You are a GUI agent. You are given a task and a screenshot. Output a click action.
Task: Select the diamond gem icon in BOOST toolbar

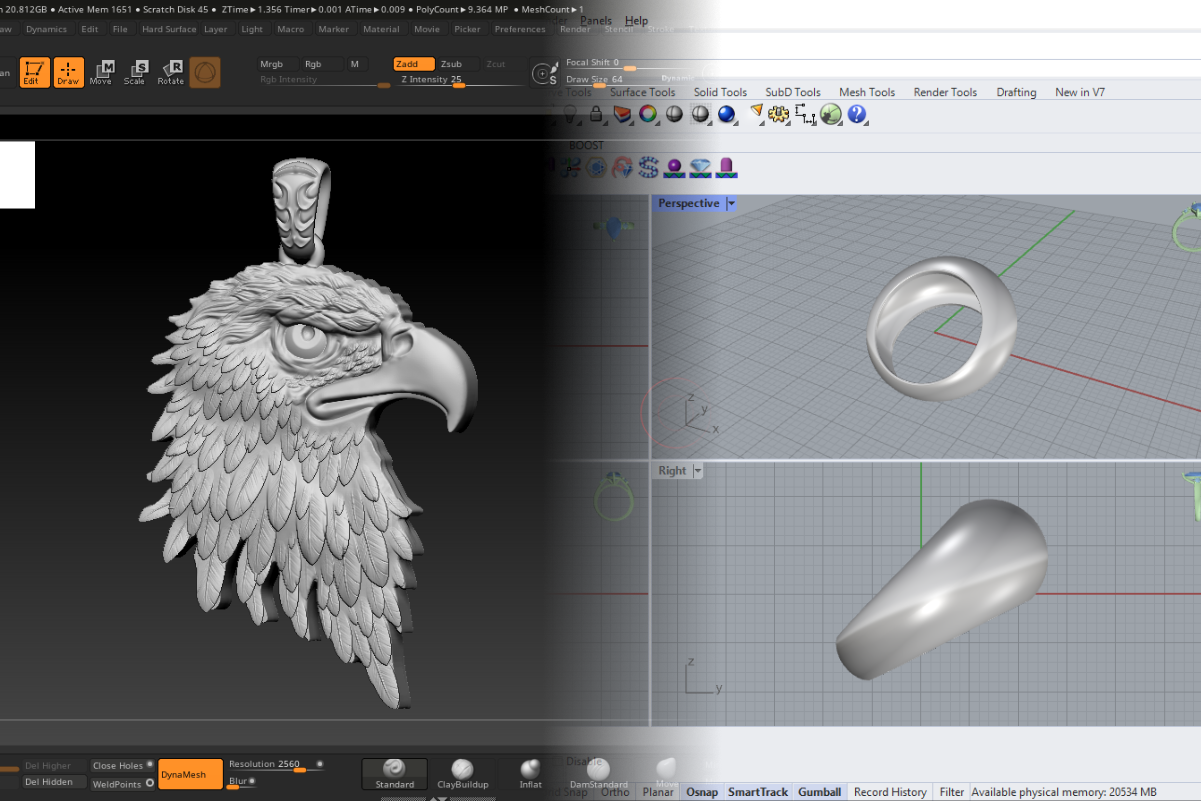tap(700, 167)
